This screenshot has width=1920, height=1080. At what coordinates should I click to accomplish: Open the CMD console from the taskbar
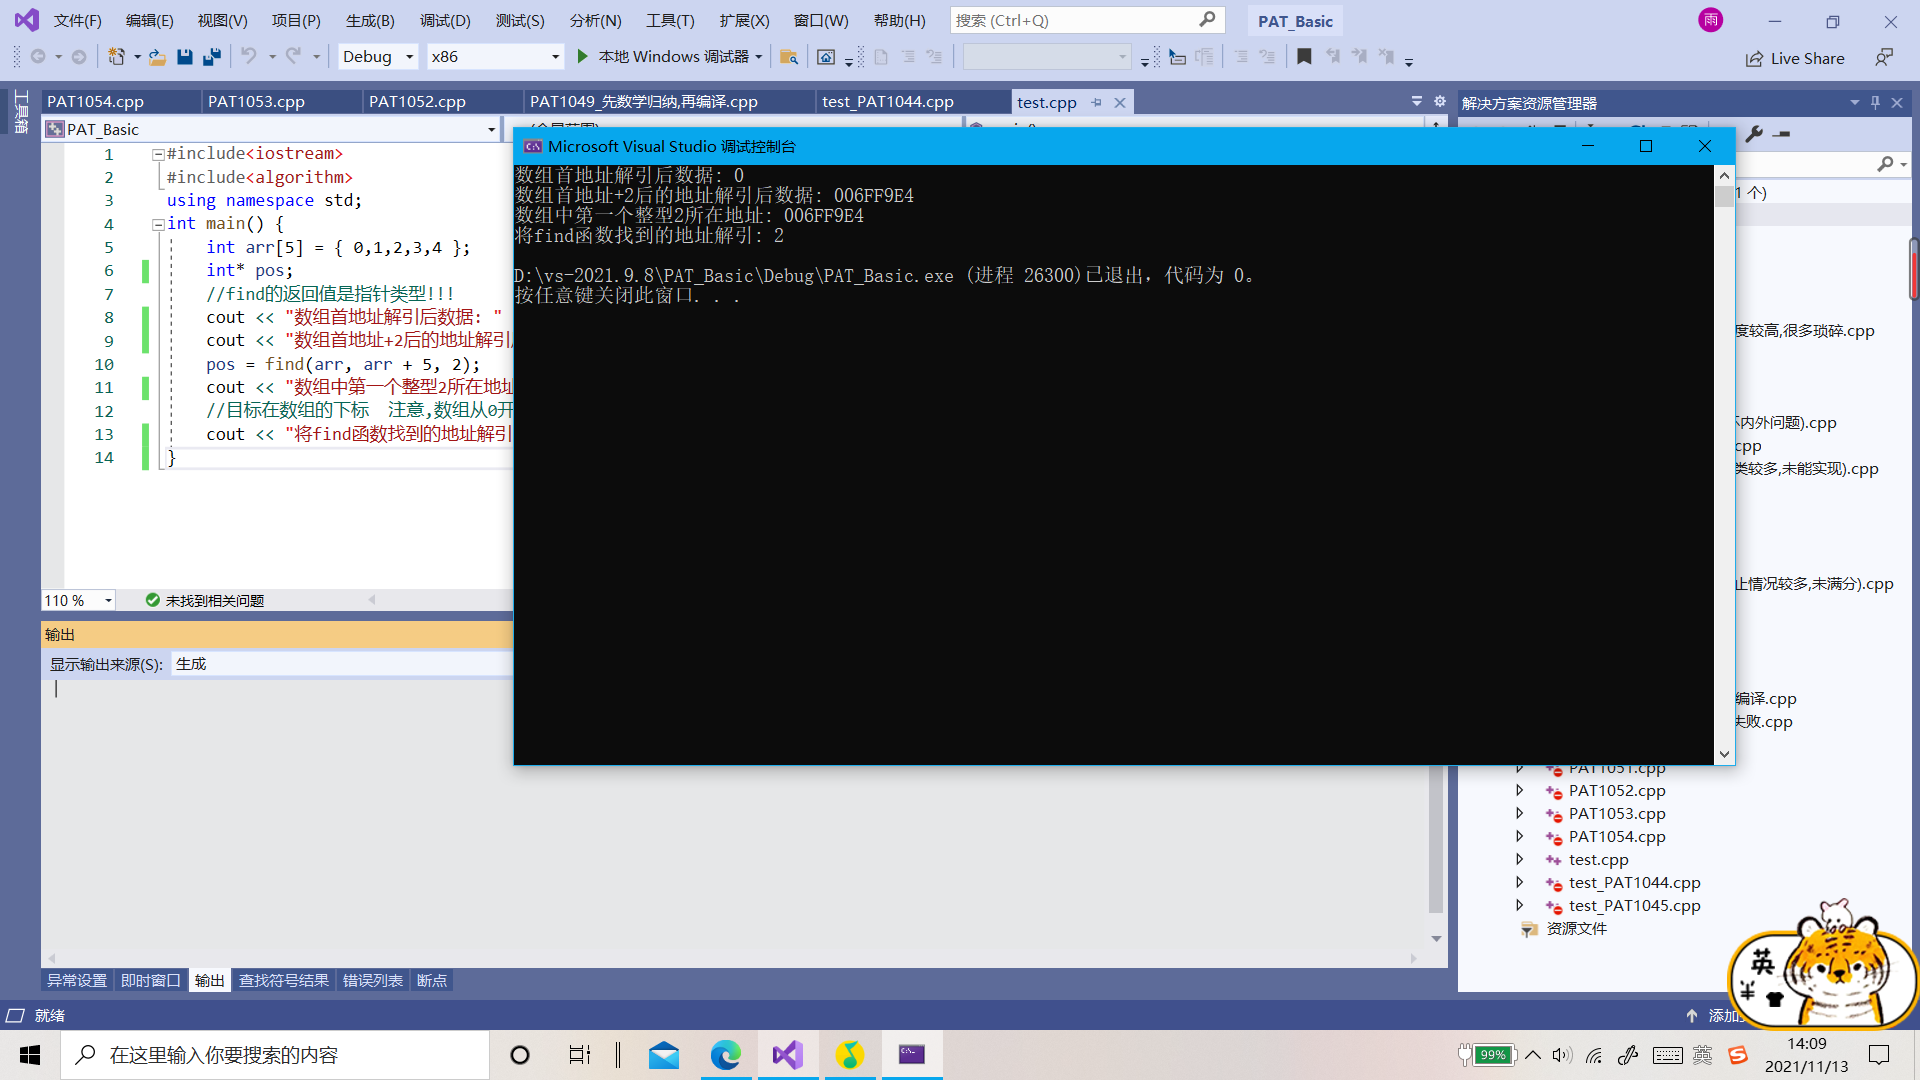[911, 1054]
